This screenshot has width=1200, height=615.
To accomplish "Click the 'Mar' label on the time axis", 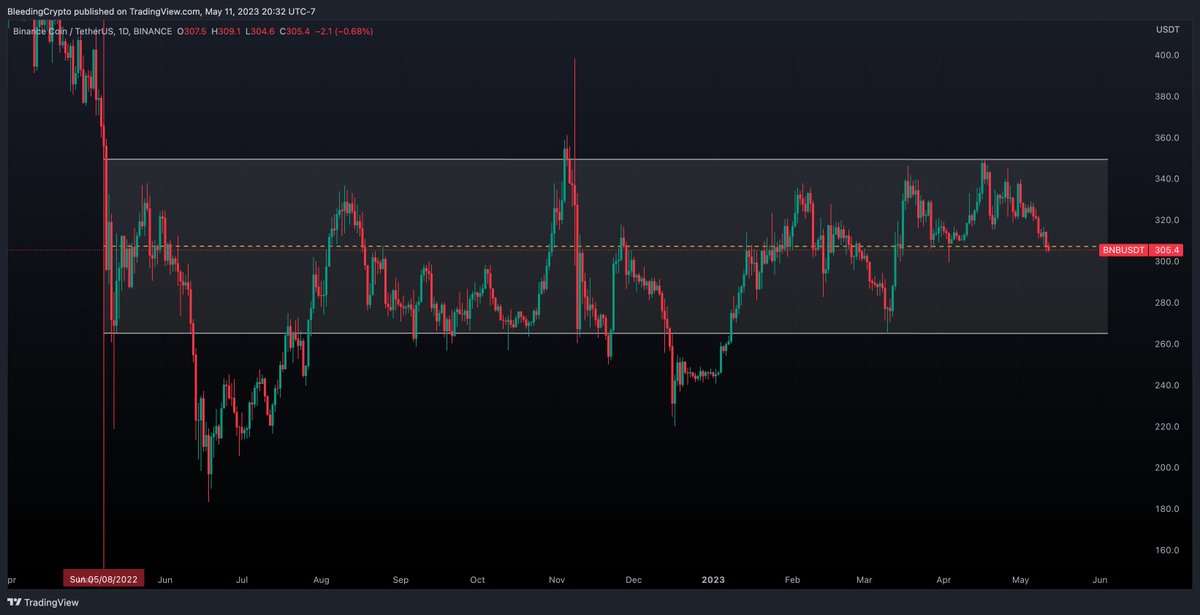I will (864, 579).
